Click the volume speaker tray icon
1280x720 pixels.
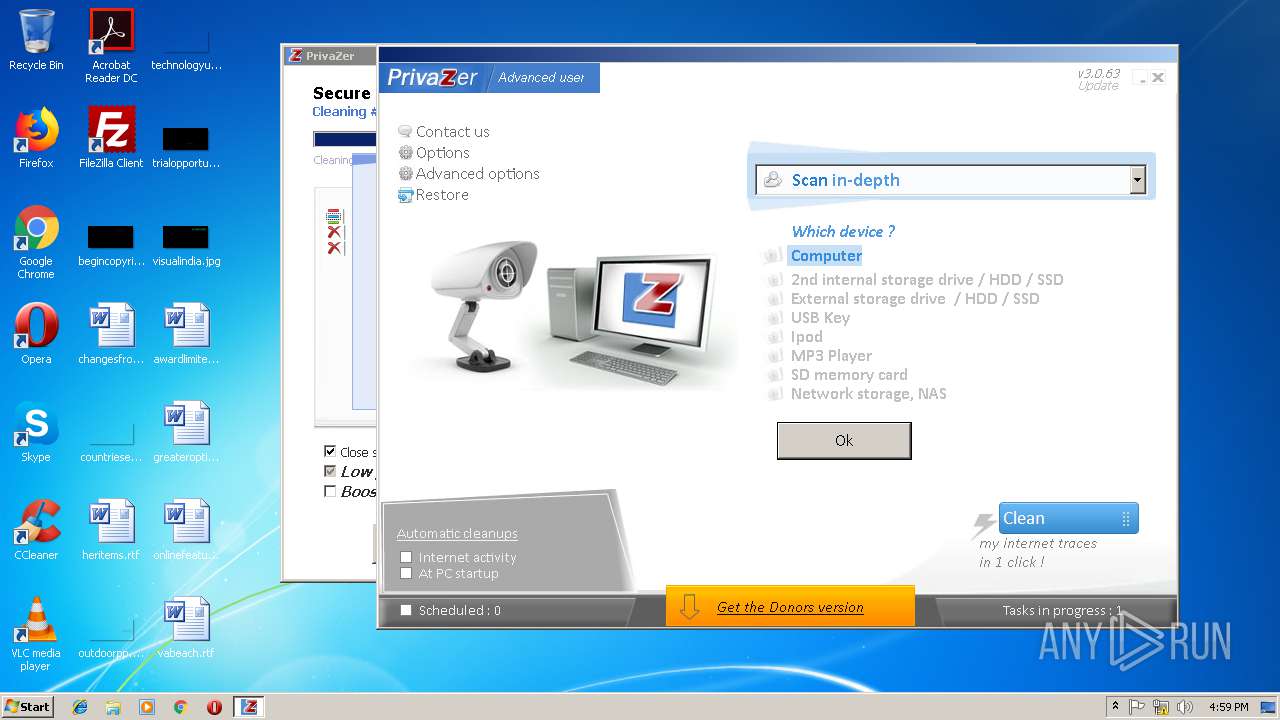click(x=1185, y=707)
